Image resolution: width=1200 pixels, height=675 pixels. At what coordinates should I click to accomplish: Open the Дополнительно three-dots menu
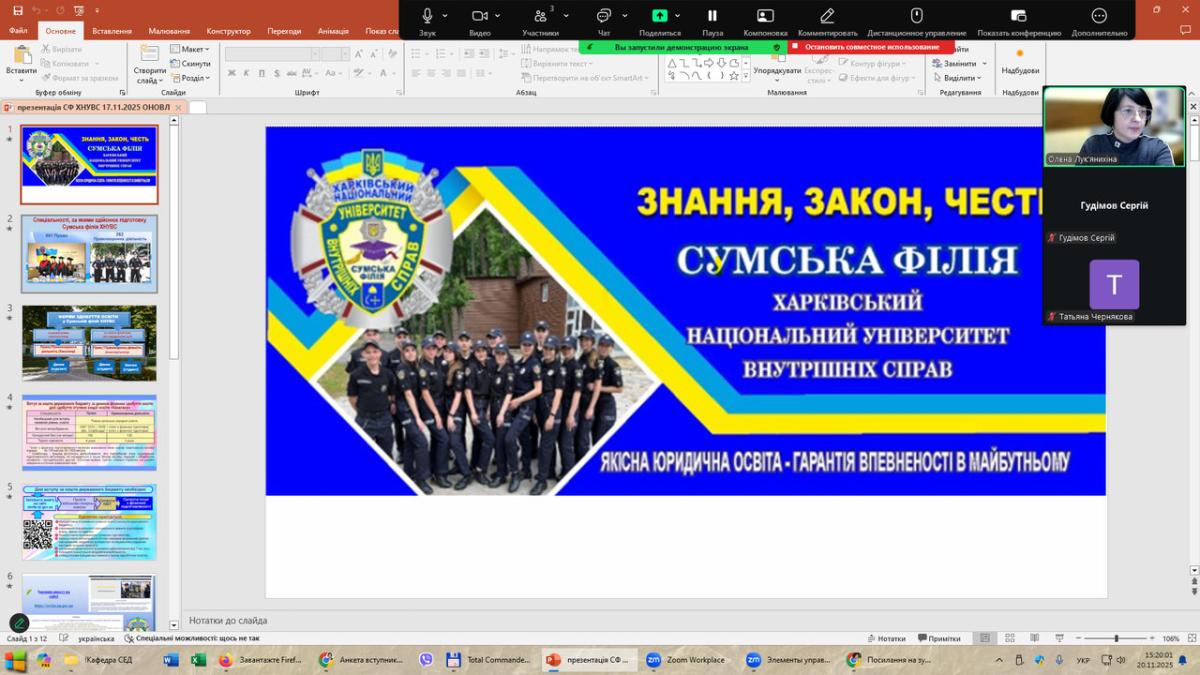1099,15
